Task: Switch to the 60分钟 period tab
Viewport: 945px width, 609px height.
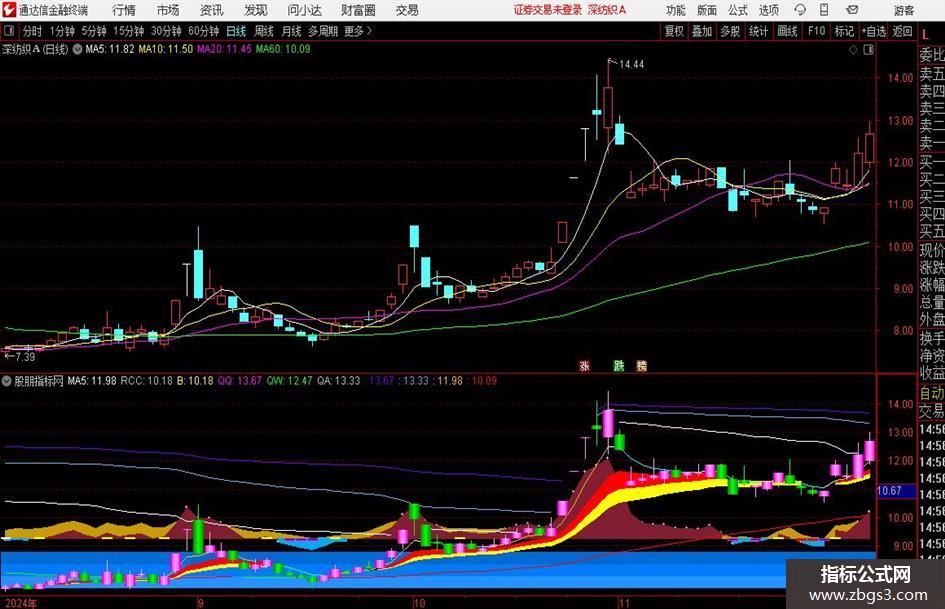Action: pyautogui.click(x=203, y=31)
